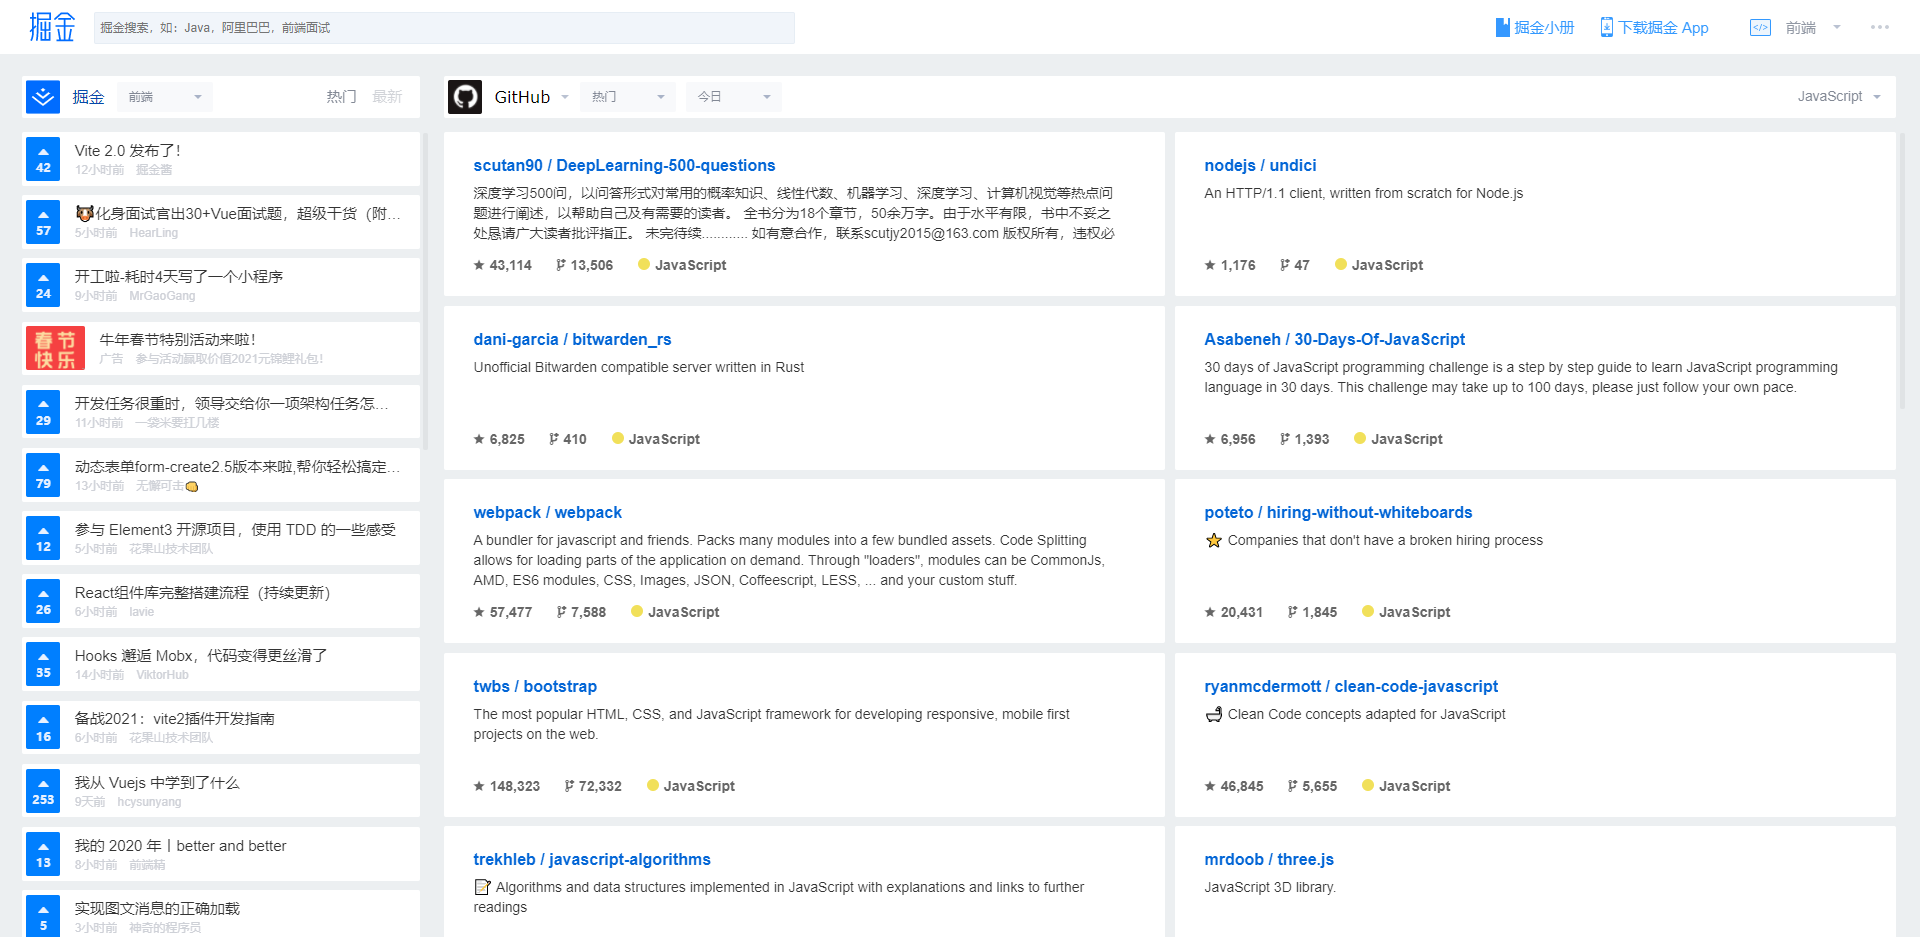The image size is (1920, 937).
Task: Open ryanmcdermott / clean-code-javascript repository
Action: (1351, 687)
